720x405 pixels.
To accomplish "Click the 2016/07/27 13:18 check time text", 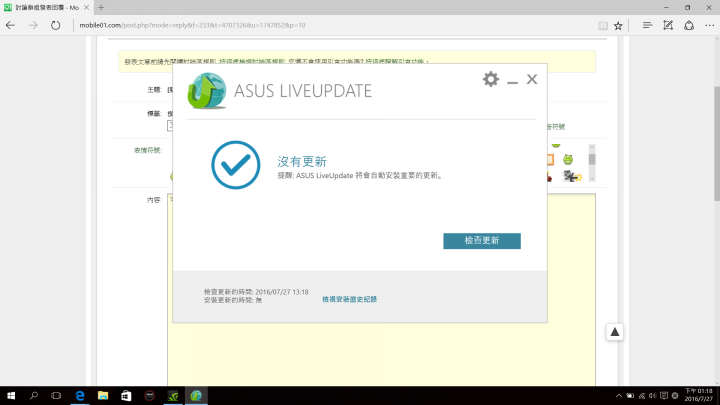I will (282, 292).
